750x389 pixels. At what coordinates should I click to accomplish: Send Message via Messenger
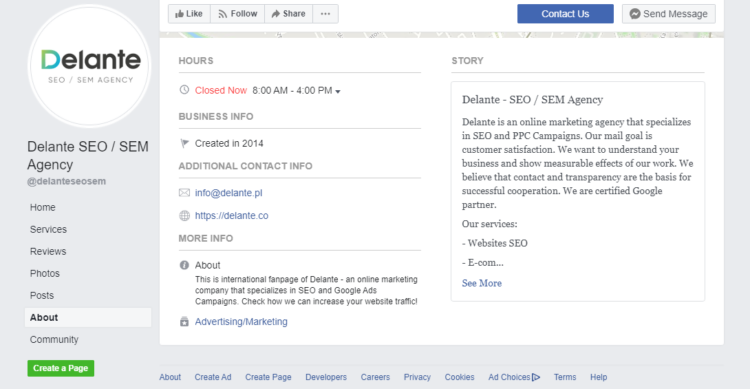(x=669, y=14)
